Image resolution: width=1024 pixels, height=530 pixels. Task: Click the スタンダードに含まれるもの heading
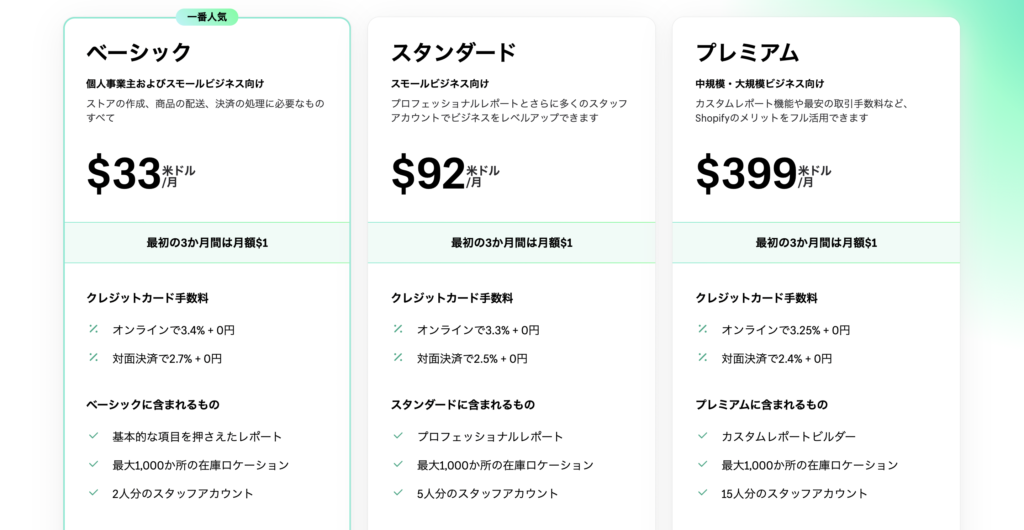coord(462,404)
